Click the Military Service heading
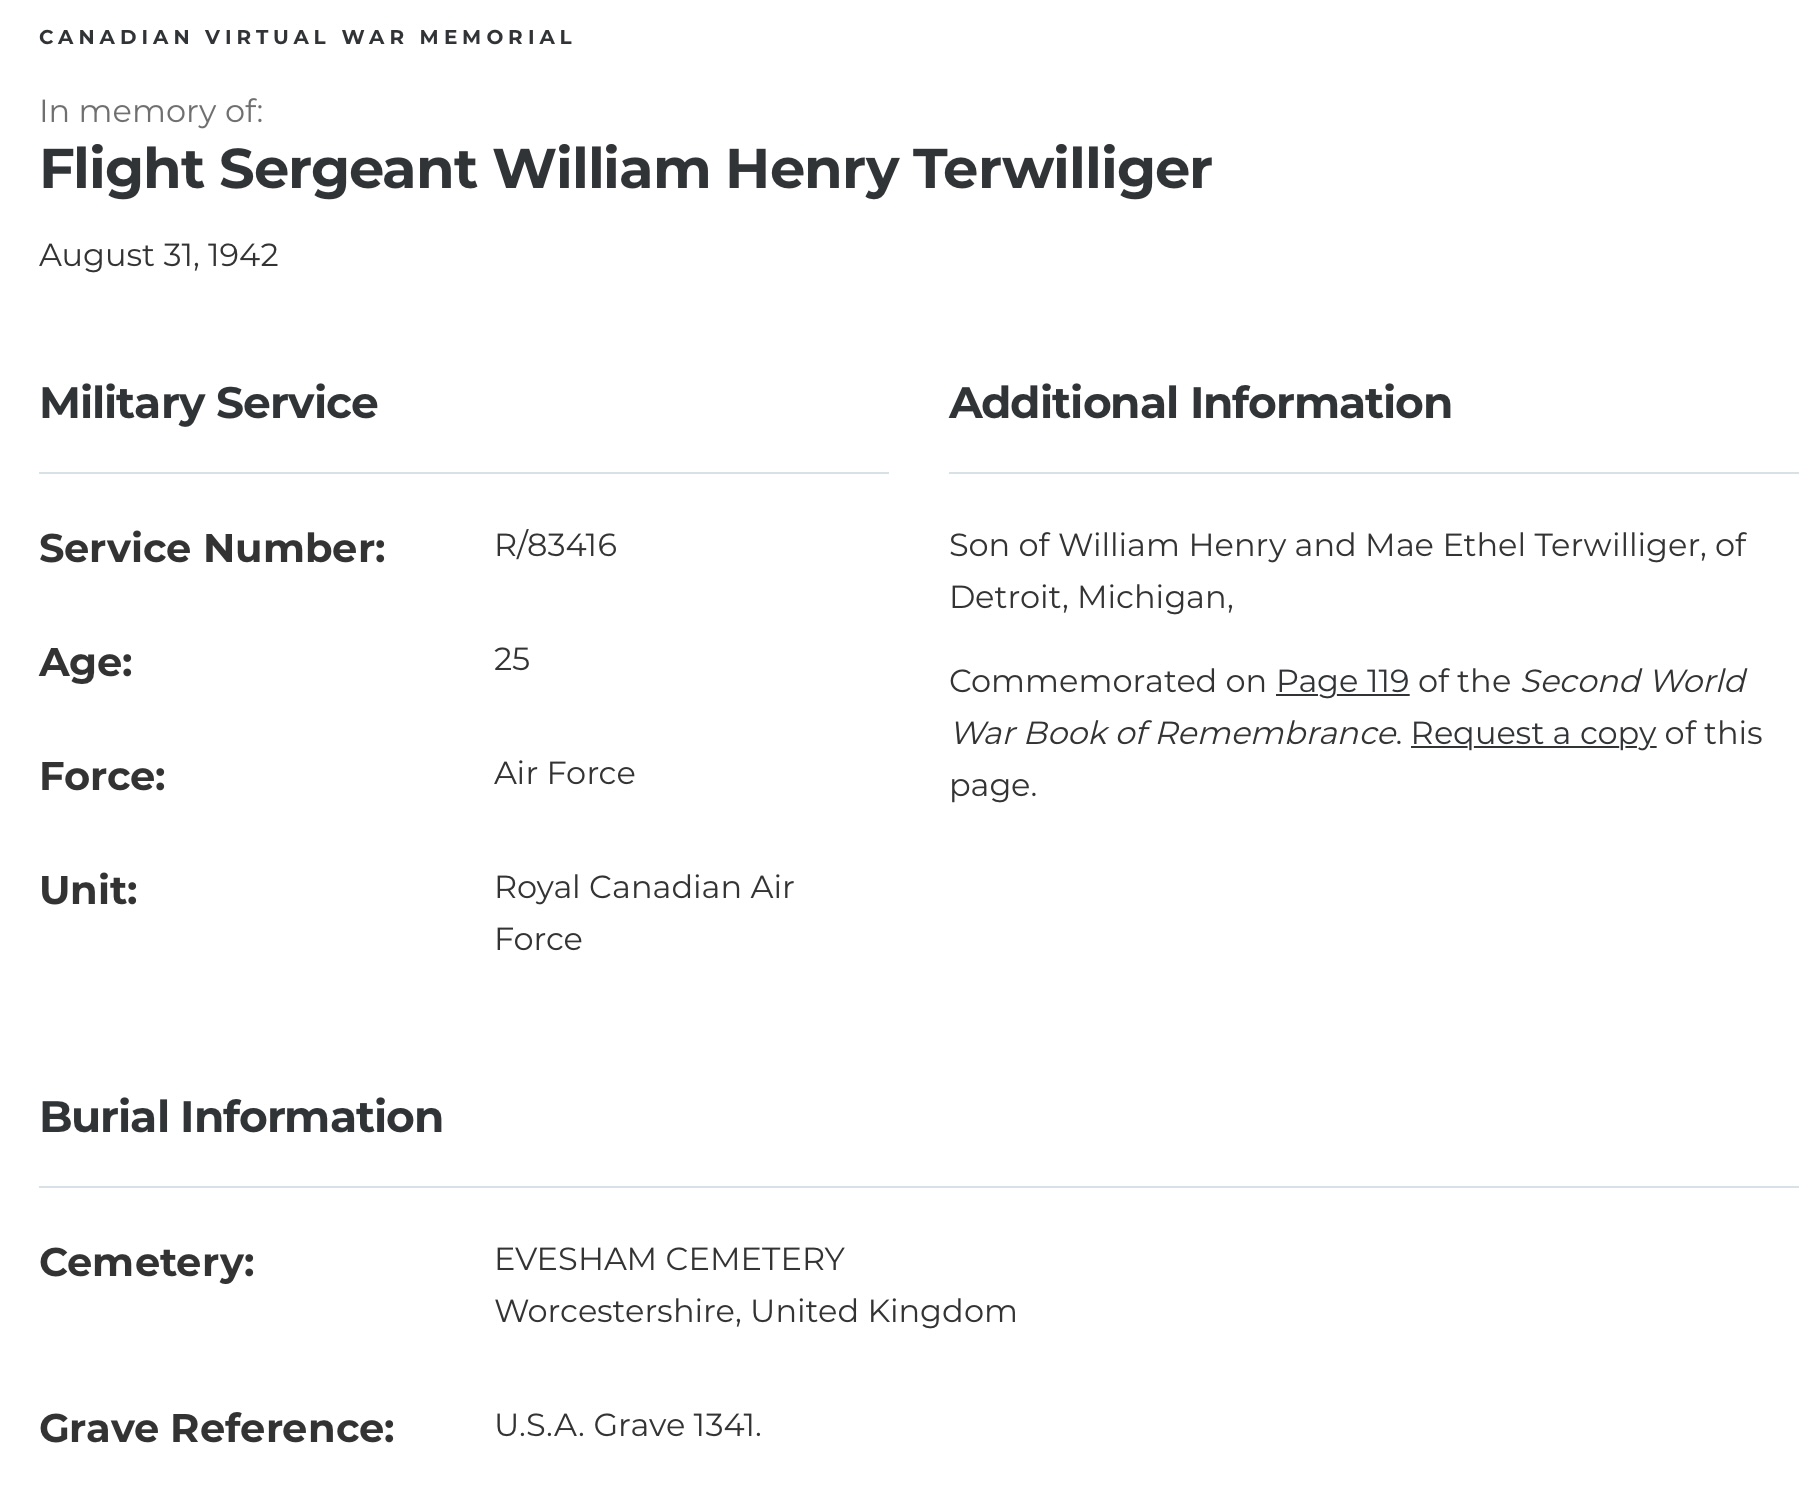 click(x=208, y=403)
